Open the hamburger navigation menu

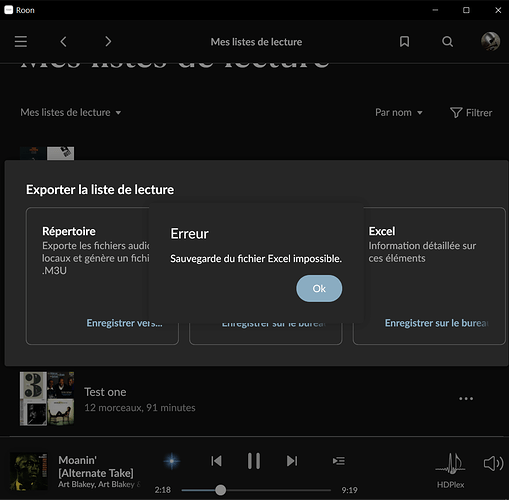(21, 42)
